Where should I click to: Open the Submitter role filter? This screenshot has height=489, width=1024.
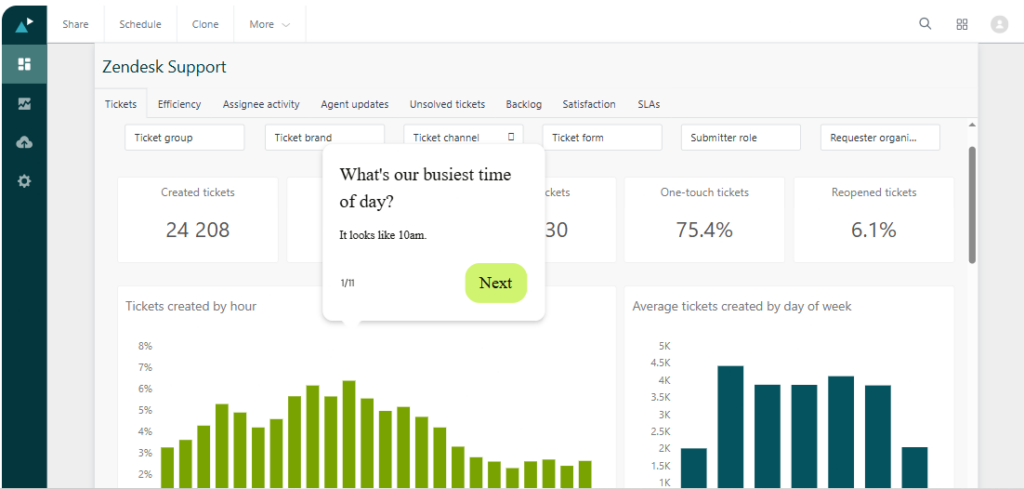741,138
